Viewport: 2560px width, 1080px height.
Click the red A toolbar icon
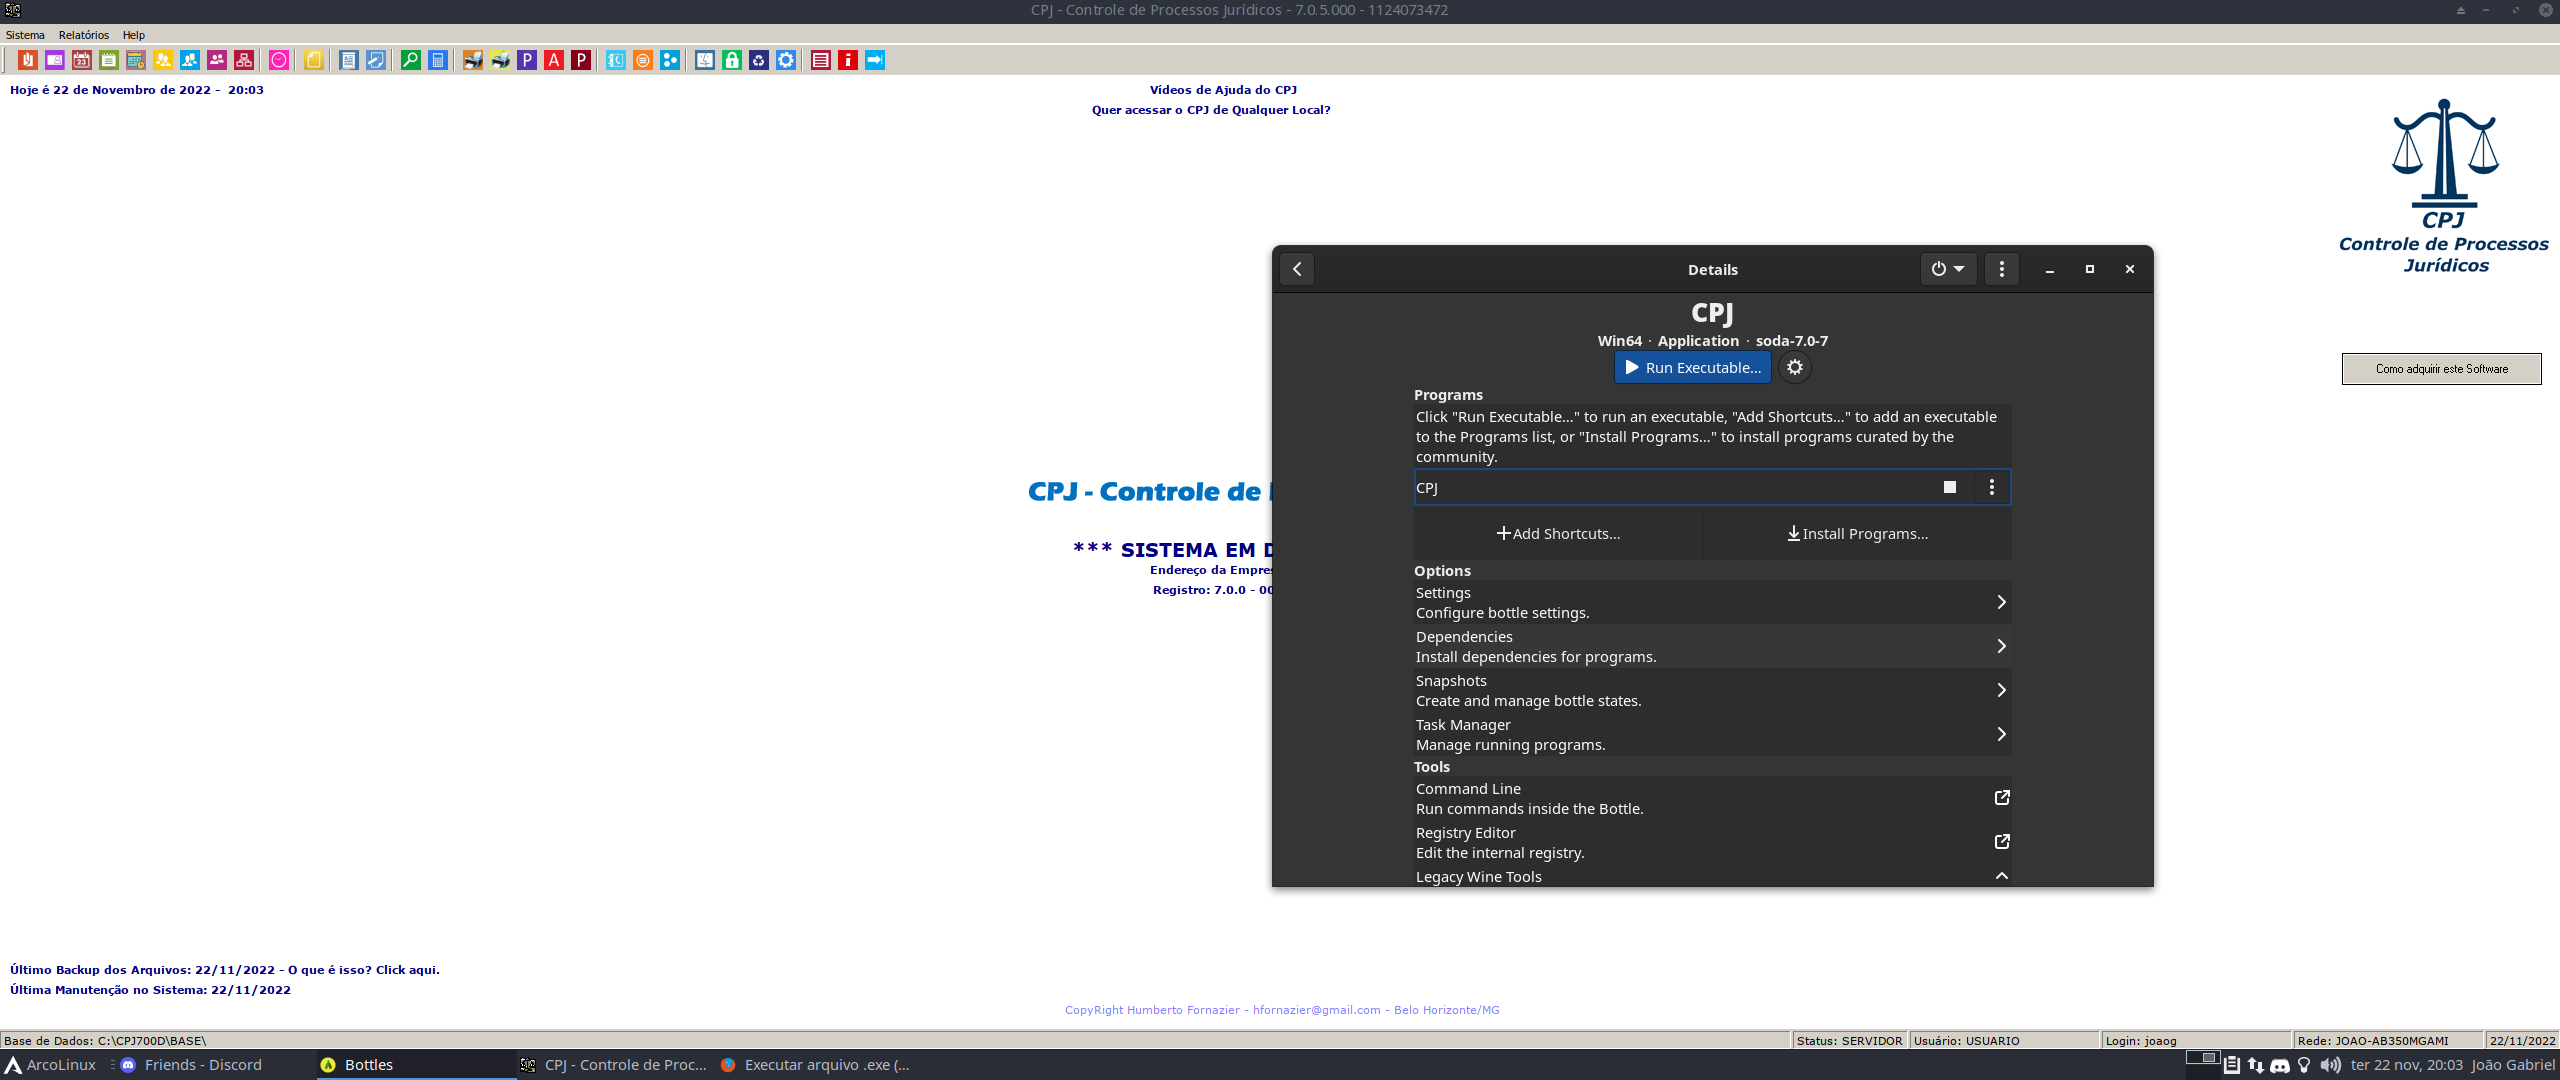pos(554,60)
